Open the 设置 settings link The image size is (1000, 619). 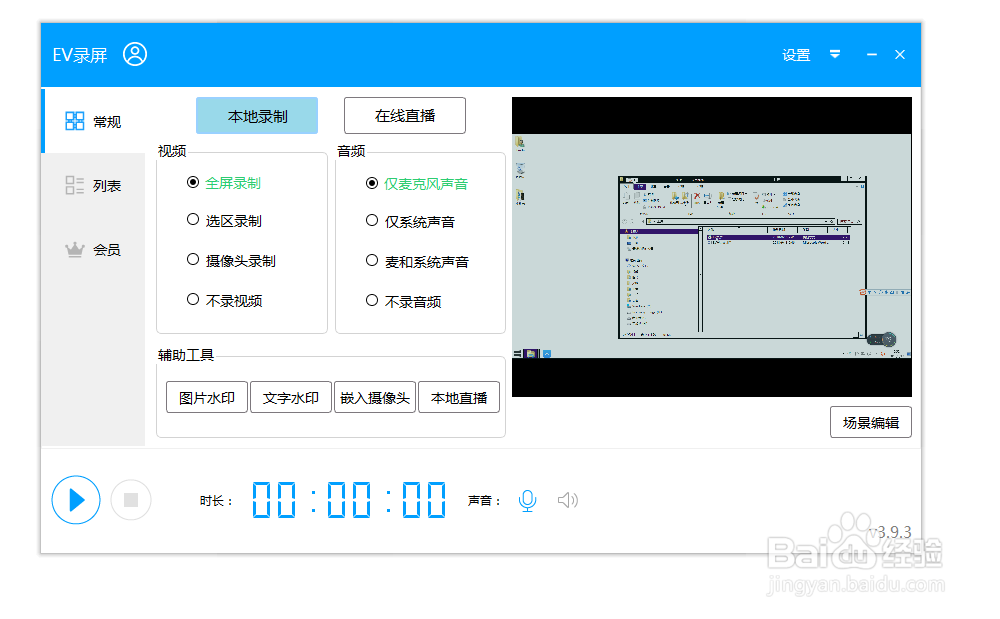pyautogui.click(x=796, y=55)
